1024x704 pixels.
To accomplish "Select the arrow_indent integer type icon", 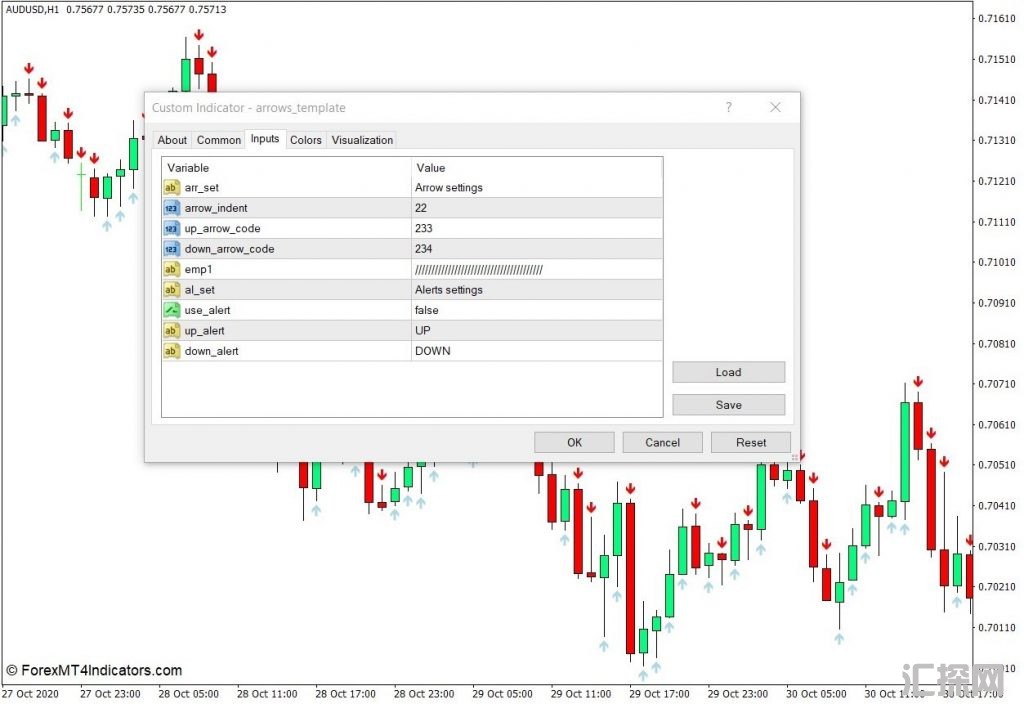I will (171, 208).
